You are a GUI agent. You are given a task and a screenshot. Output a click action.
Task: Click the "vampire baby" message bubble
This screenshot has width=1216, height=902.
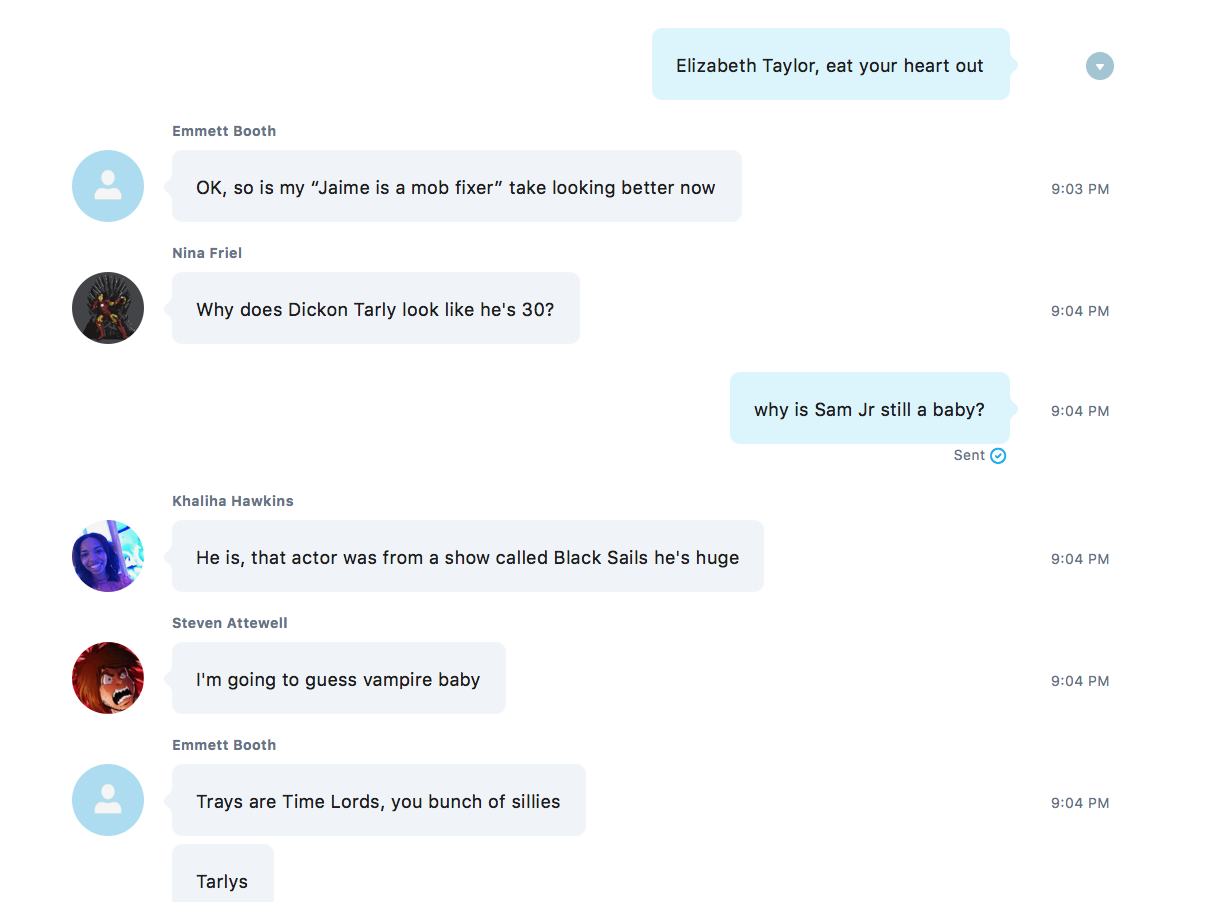pyautogui.click(x=338, y=679)
